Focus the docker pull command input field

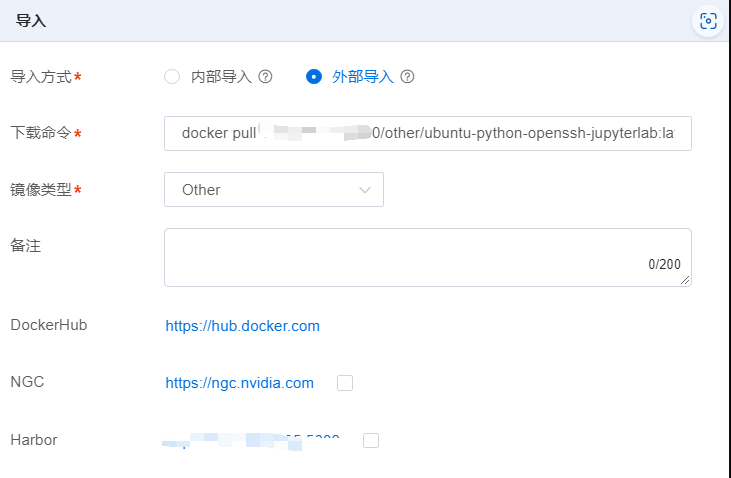click(x=427, y=133)
